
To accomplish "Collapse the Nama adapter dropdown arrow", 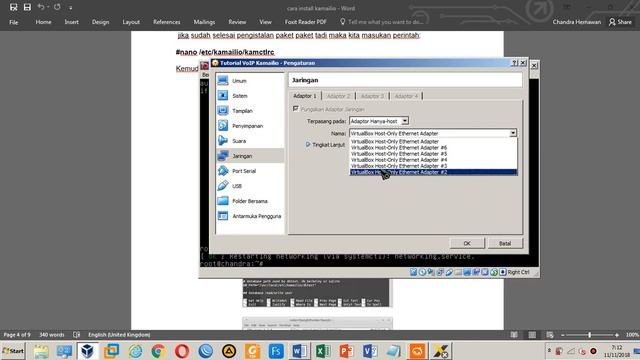I will tap(513, 133).
